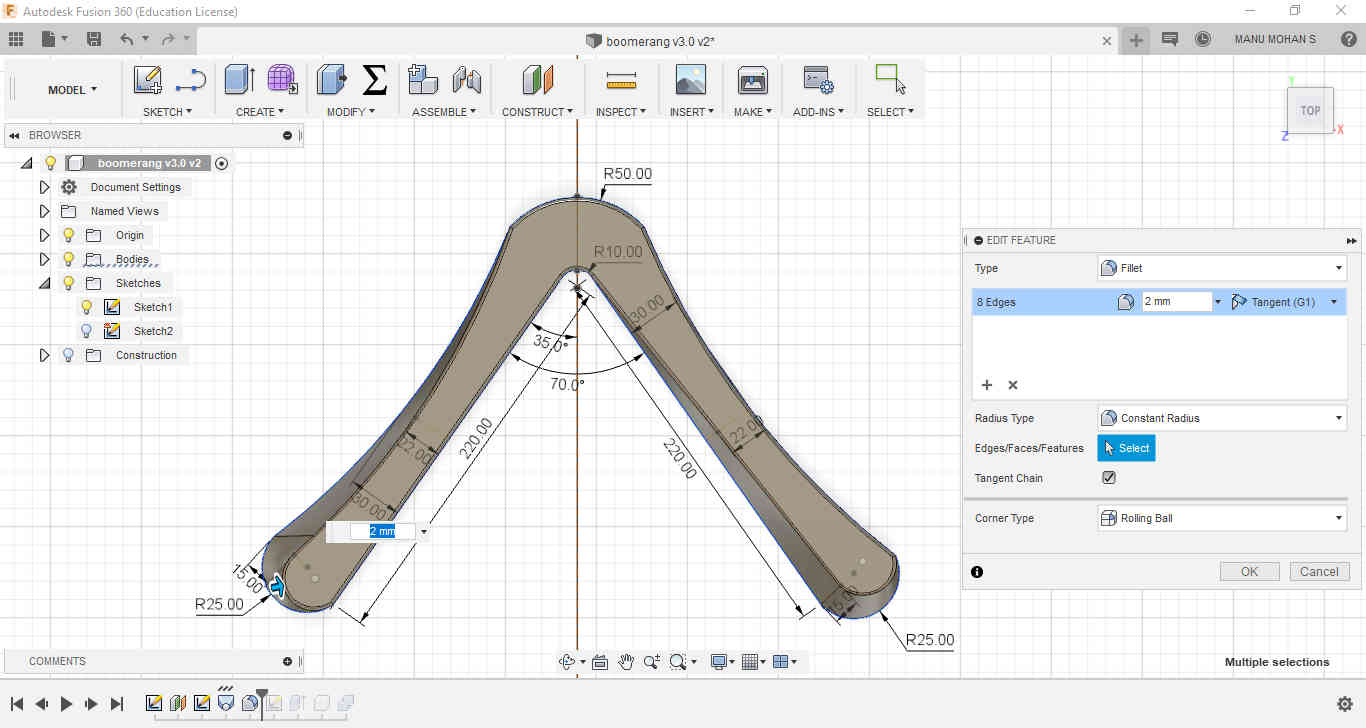1366x728 pixels.
Task: Toggle visibility bulb for Bodies folder
Action: (68, 259)
